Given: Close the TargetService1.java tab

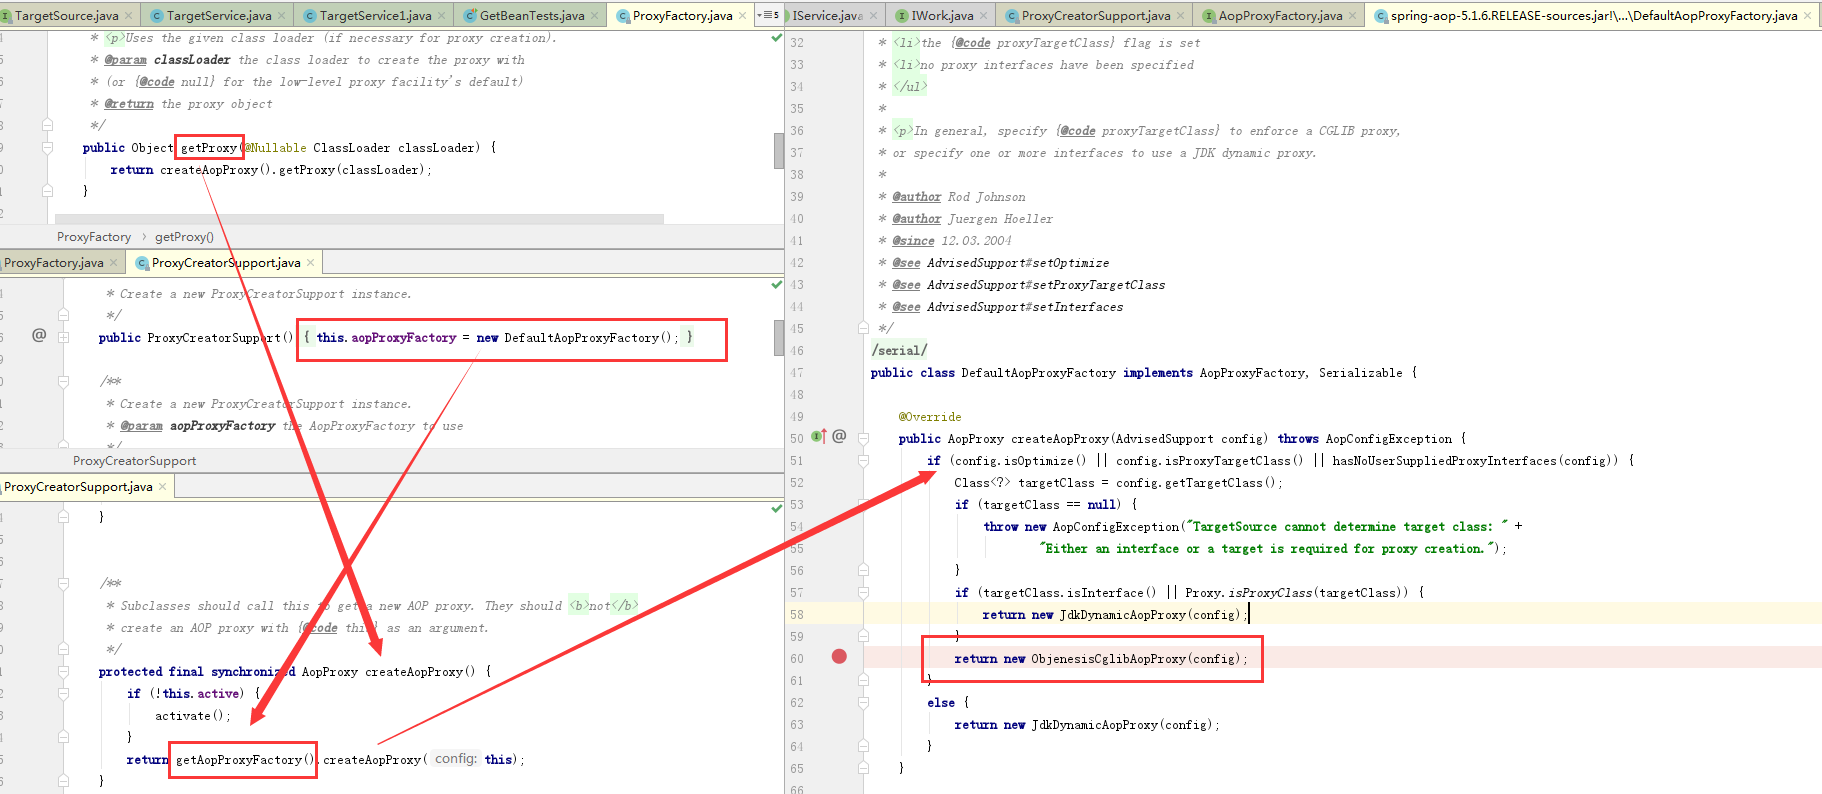Looking at the screenshot, I should pyautogui.click(x=442, y=15).
